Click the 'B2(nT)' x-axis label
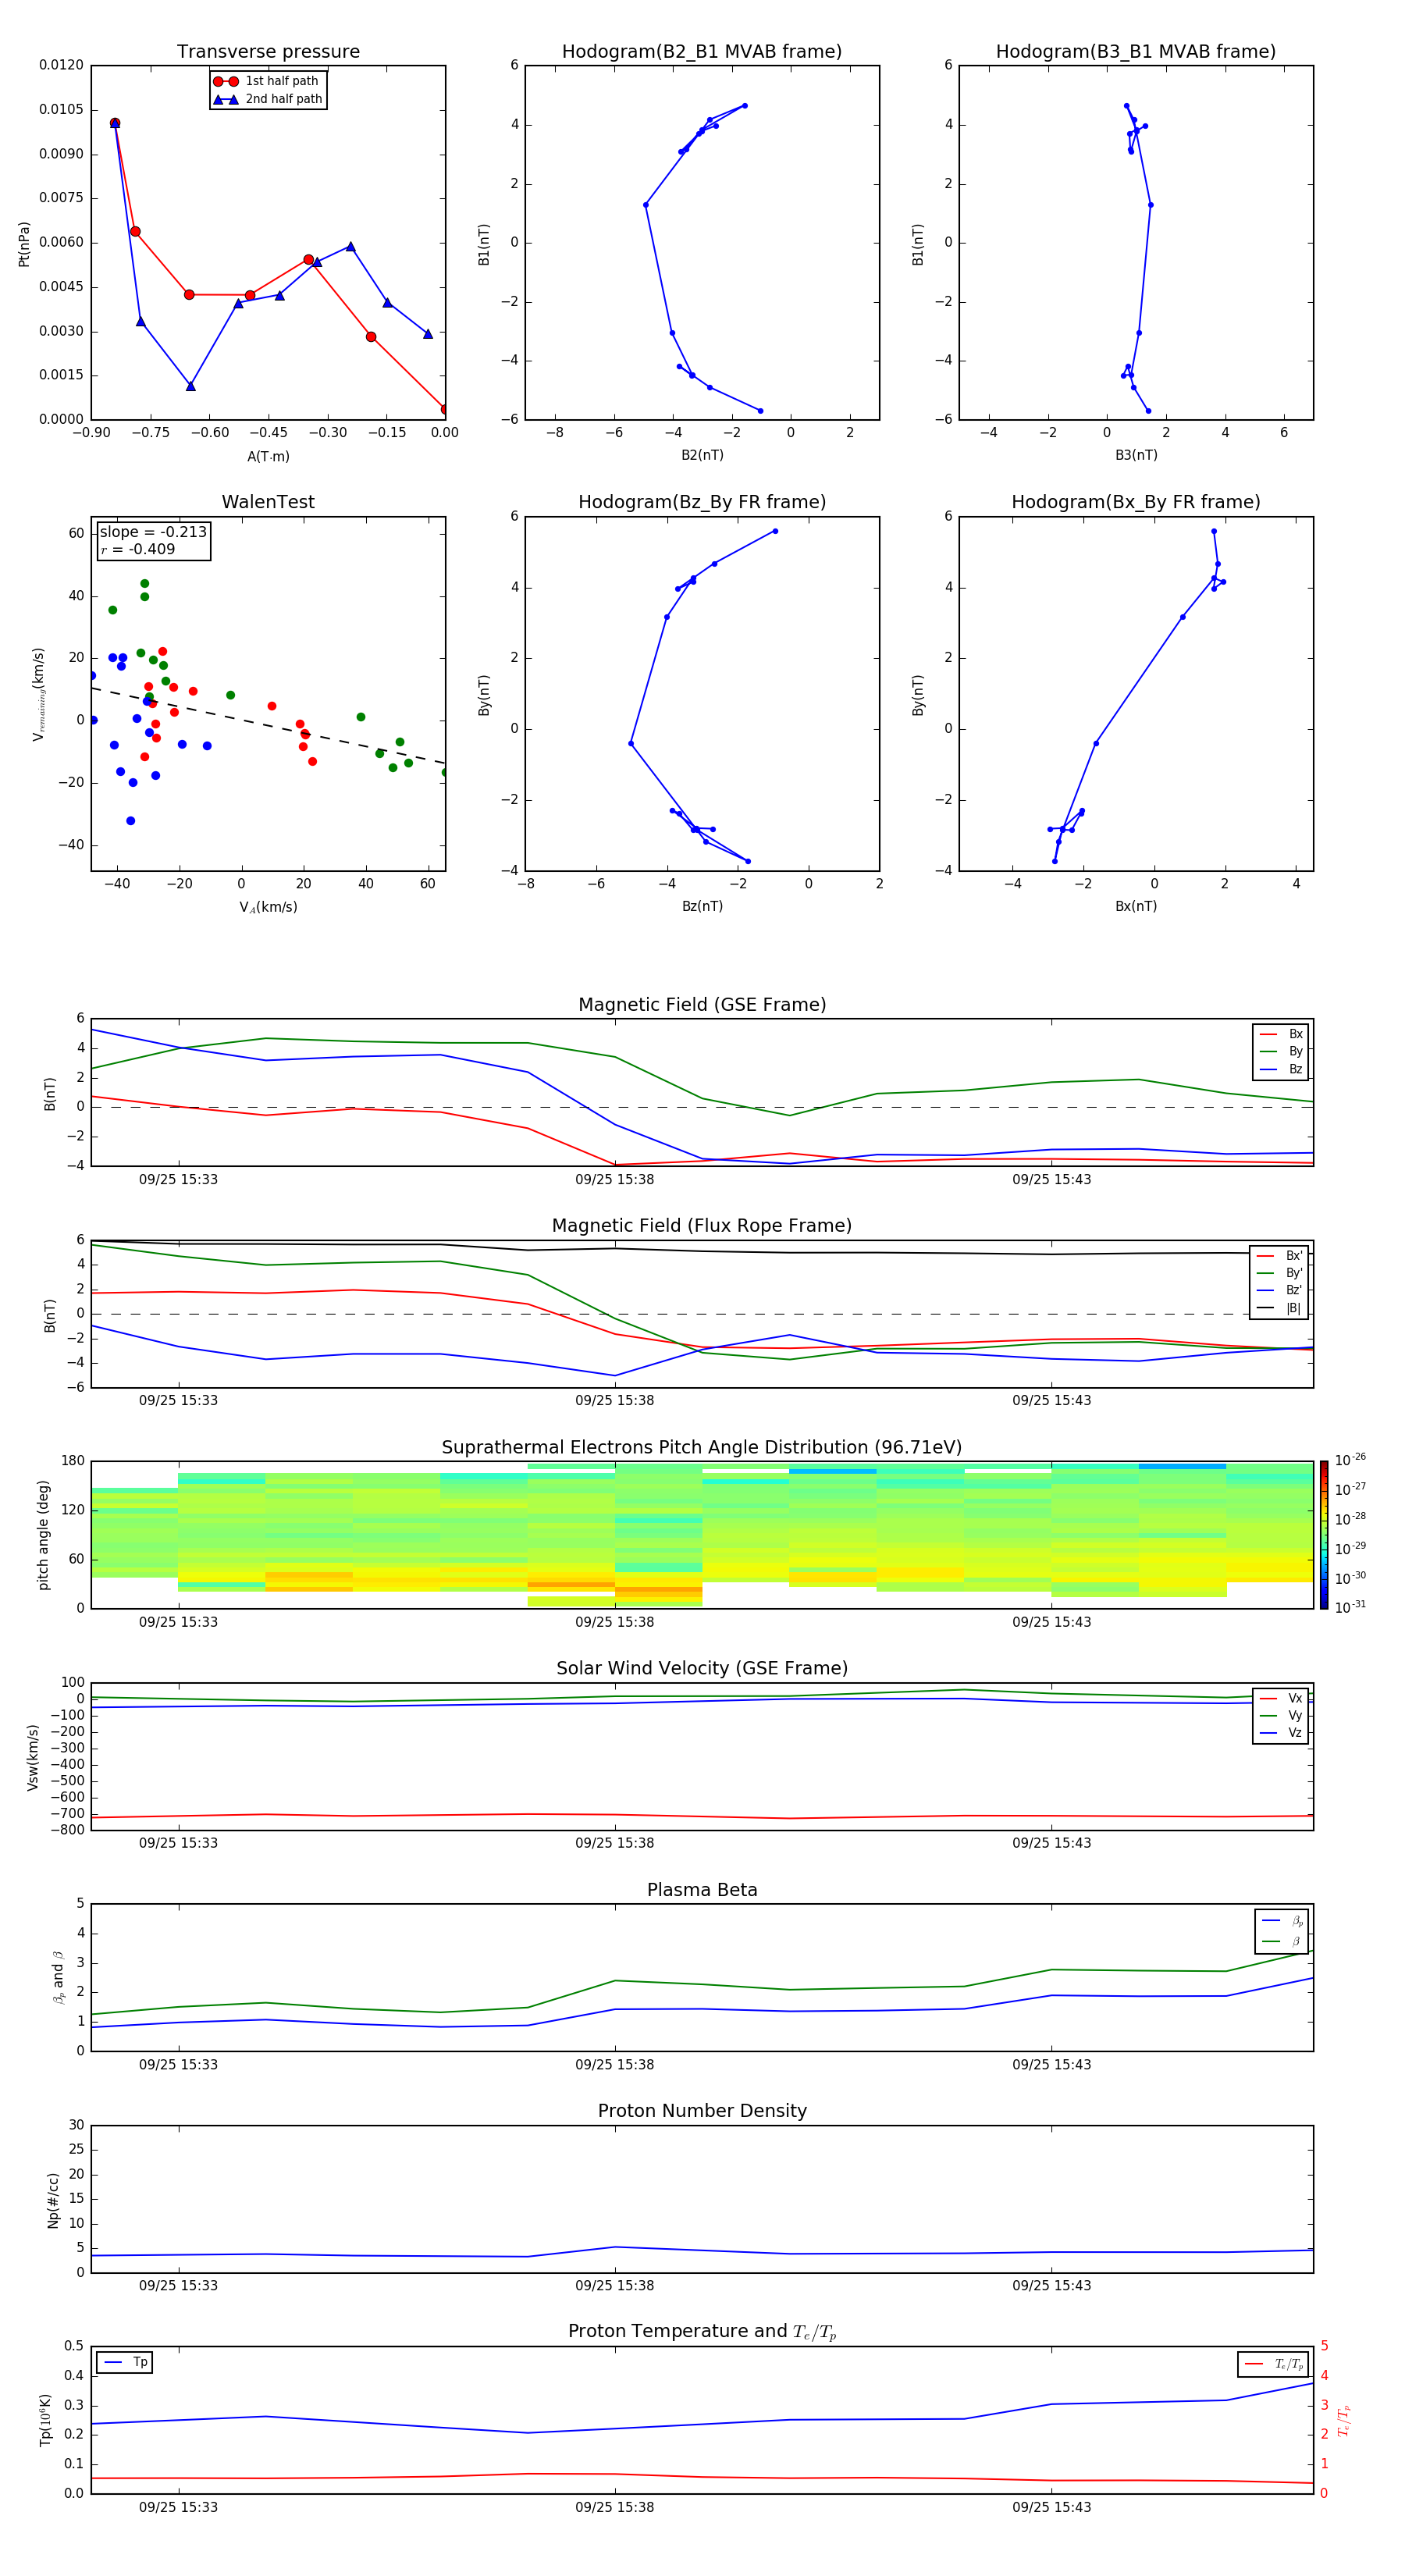Viewport: 1405px width, 2576px height. (x=702, y=455)
